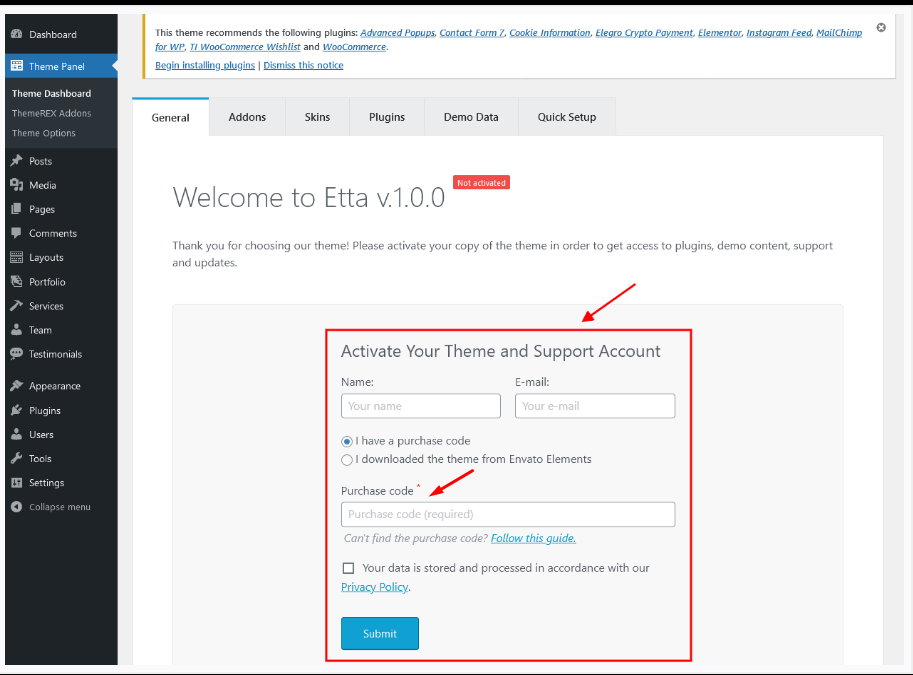This screenshot has width=913, height=675.
Task: Open the Contact Form 7 plugin link
Action: pos(472,33)
